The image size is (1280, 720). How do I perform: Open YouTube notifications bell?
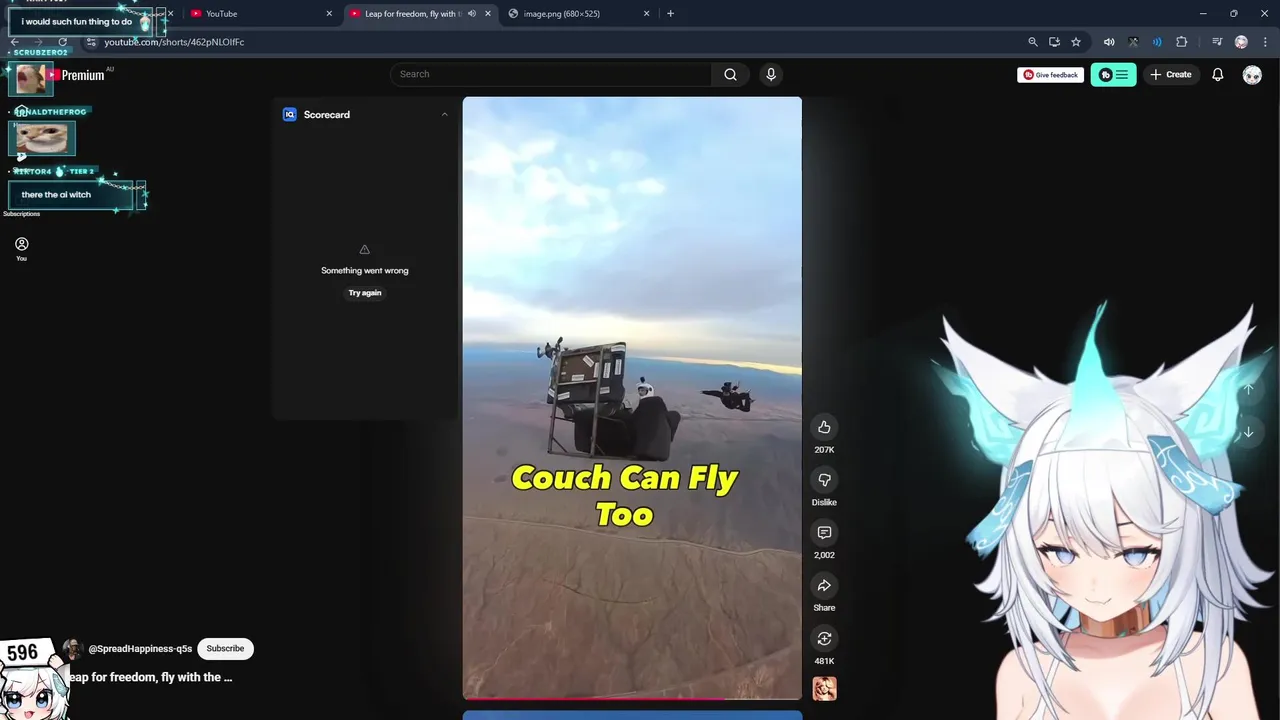(x=1217, y=74)
